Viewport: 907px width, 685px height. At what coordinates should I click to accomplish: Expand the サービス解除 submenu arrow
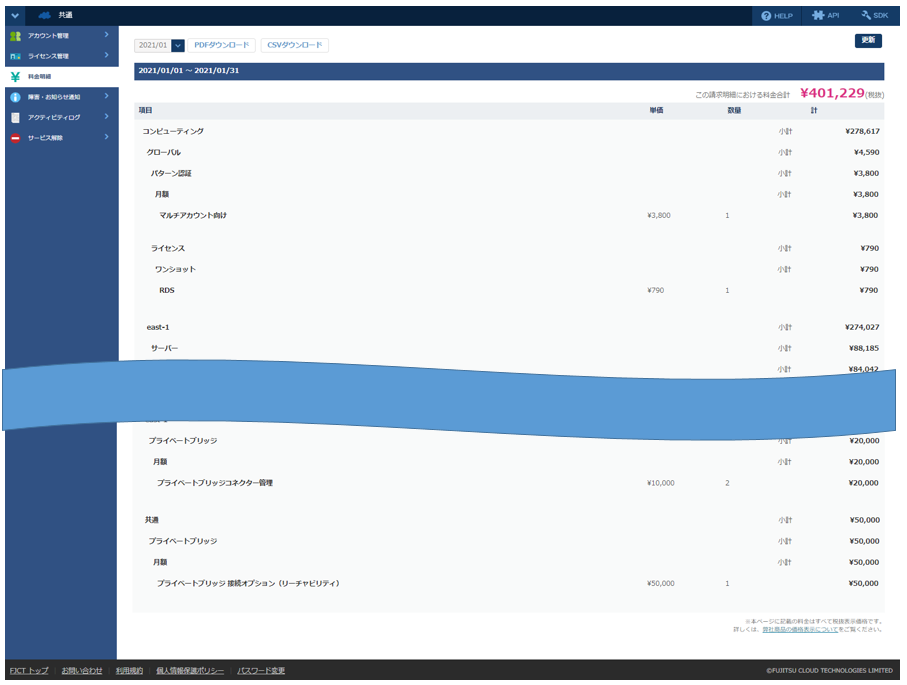click(106, 138)
